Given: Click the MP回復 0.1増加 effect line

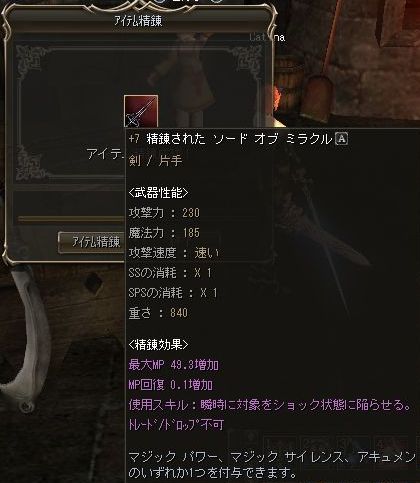Looking at the screenshot, I should coord(171,385).
